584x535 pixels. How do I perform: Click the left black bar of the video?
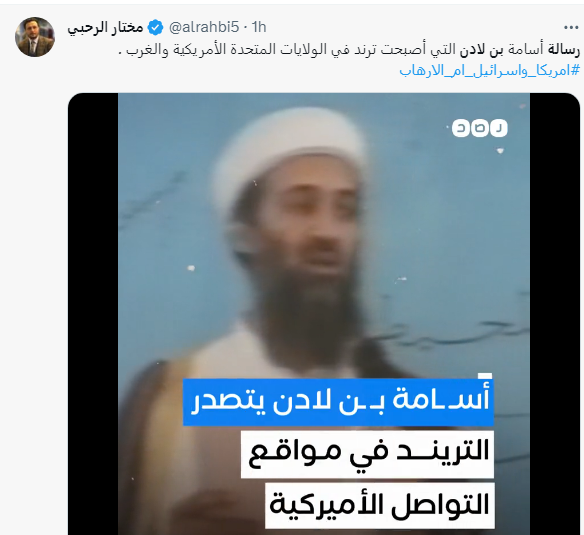coord(93,314)
